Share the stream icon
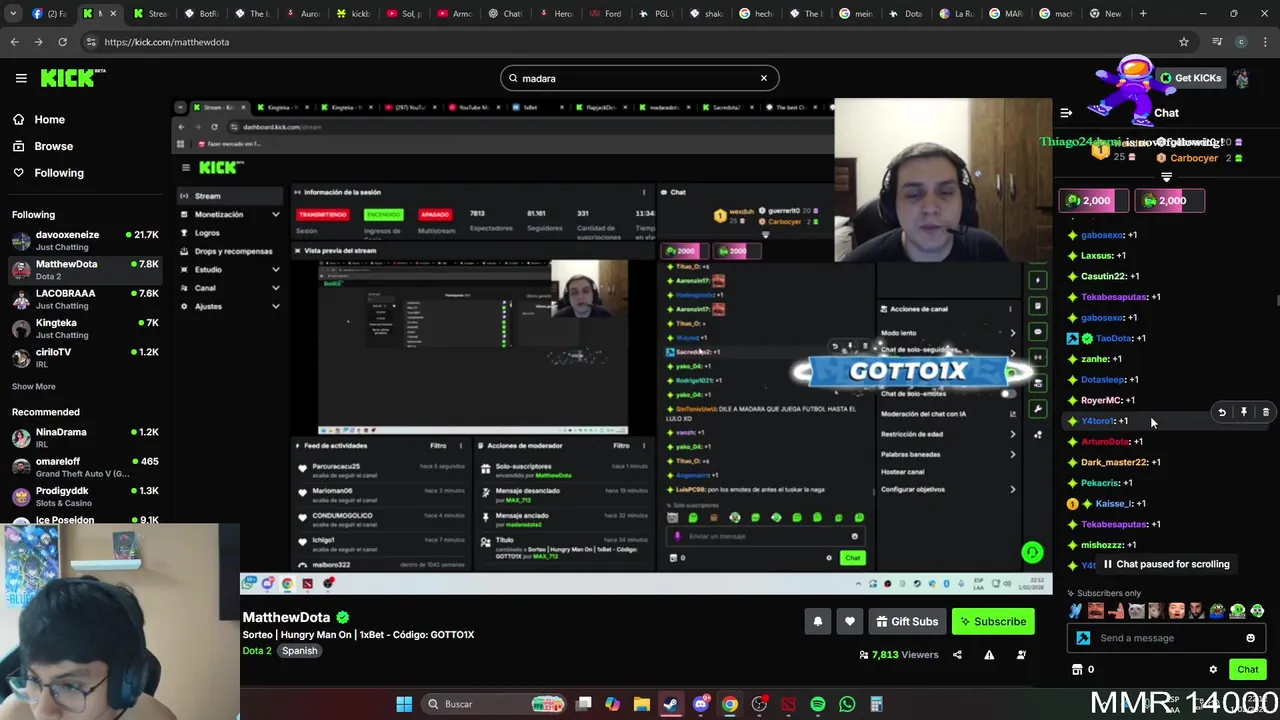1280x720 pixels. 957,655
